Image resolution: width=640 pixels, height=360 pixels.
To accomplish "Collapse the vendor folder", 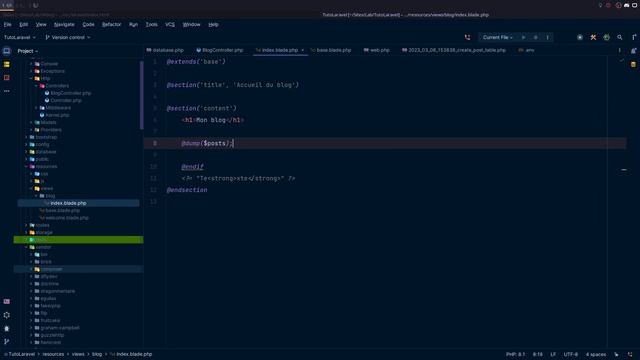I will (x=27, y=247).
